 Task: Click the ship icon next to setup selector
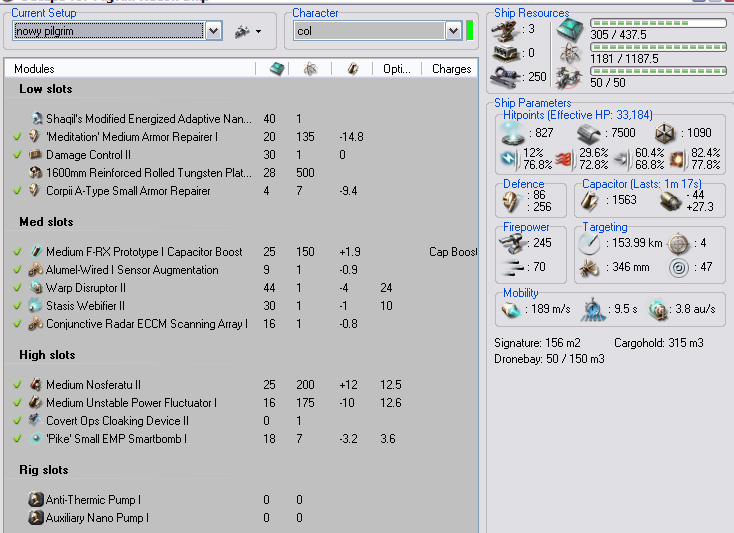tap(242, 31)
